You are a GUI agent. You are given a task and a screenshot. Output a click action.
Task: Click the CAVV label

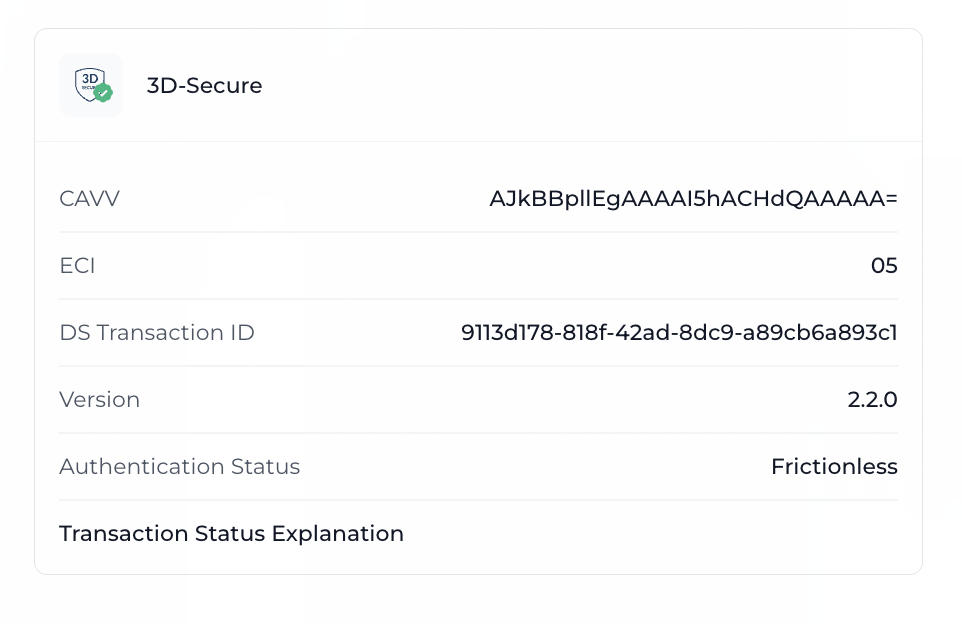[90, 198]
